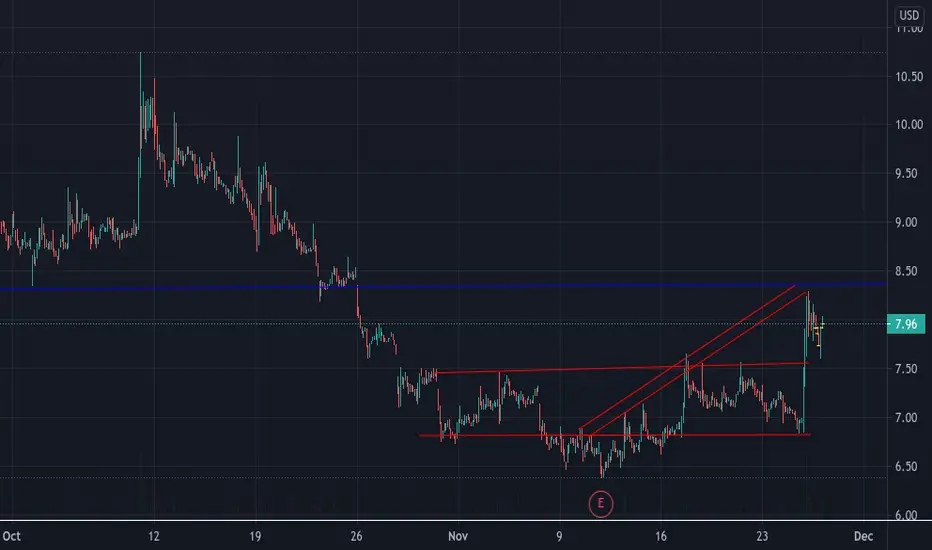The width and height of the screenshot is (932, 550).
Task: Click the 9 date axis label
Action: tap(559, 536)
